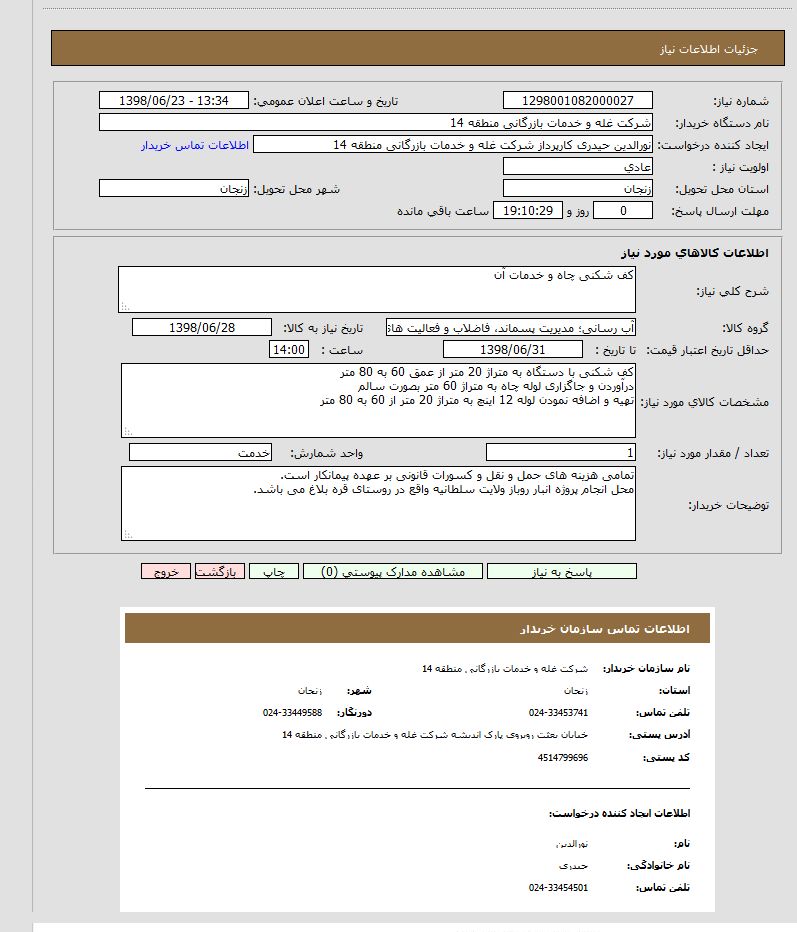Select the اولویت نیاز field showing عادی
The width and height of the screenshot is (797, 932).
point(577,166)
